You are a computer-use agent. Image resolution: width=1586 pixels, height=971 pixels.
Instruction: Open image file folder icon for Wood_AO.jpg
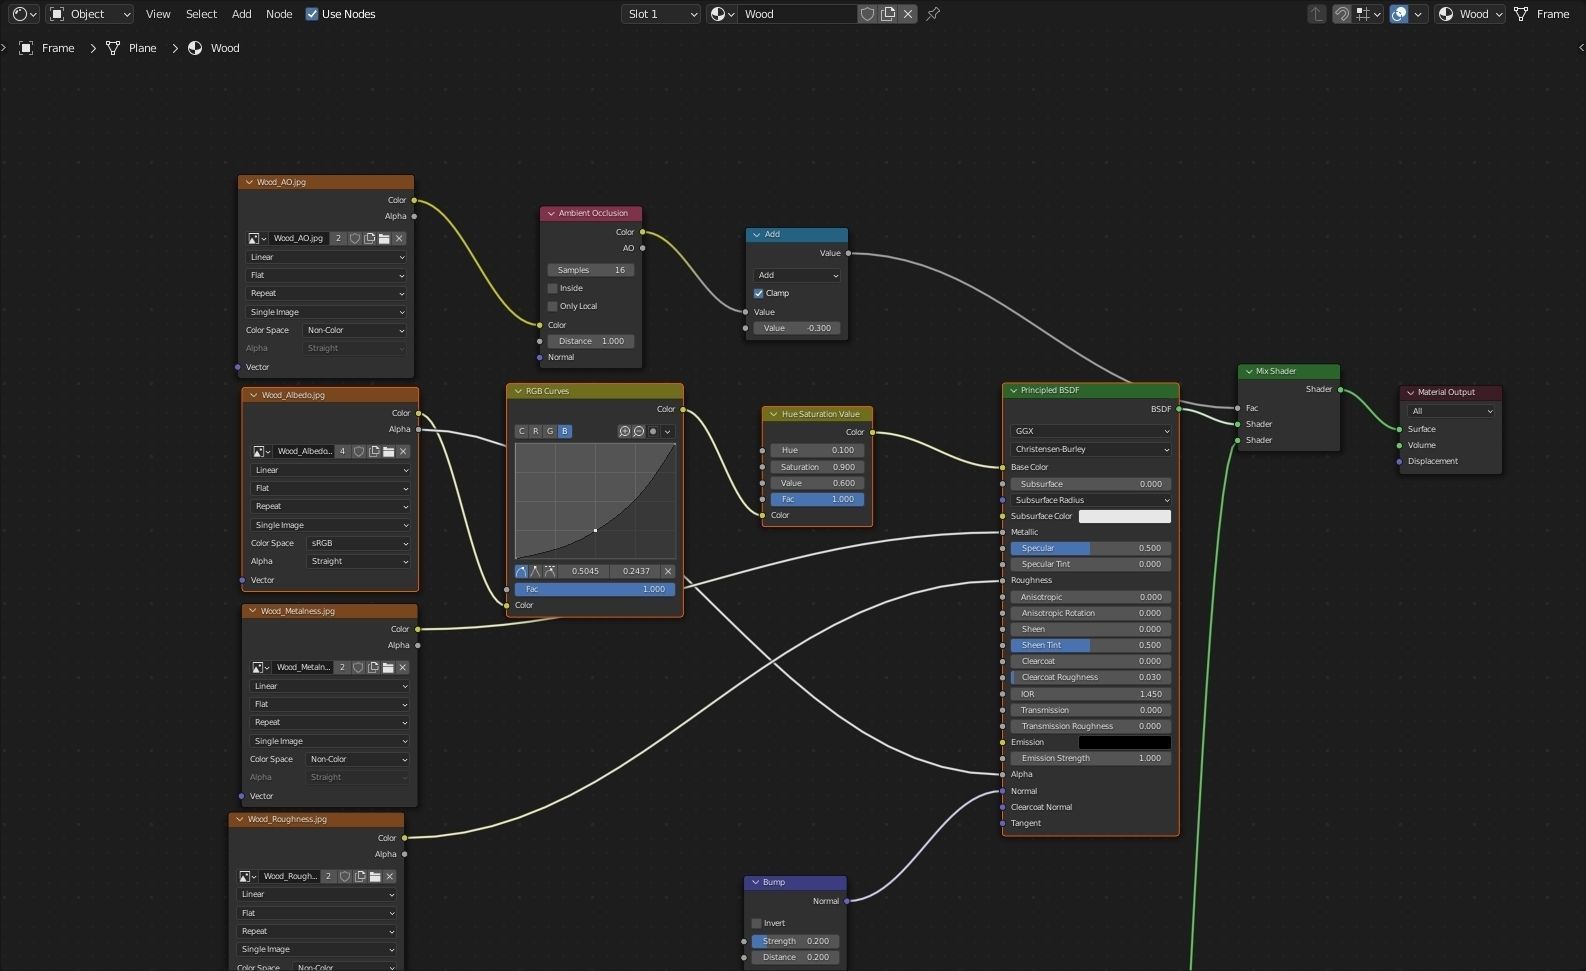(x=384, y=238)
